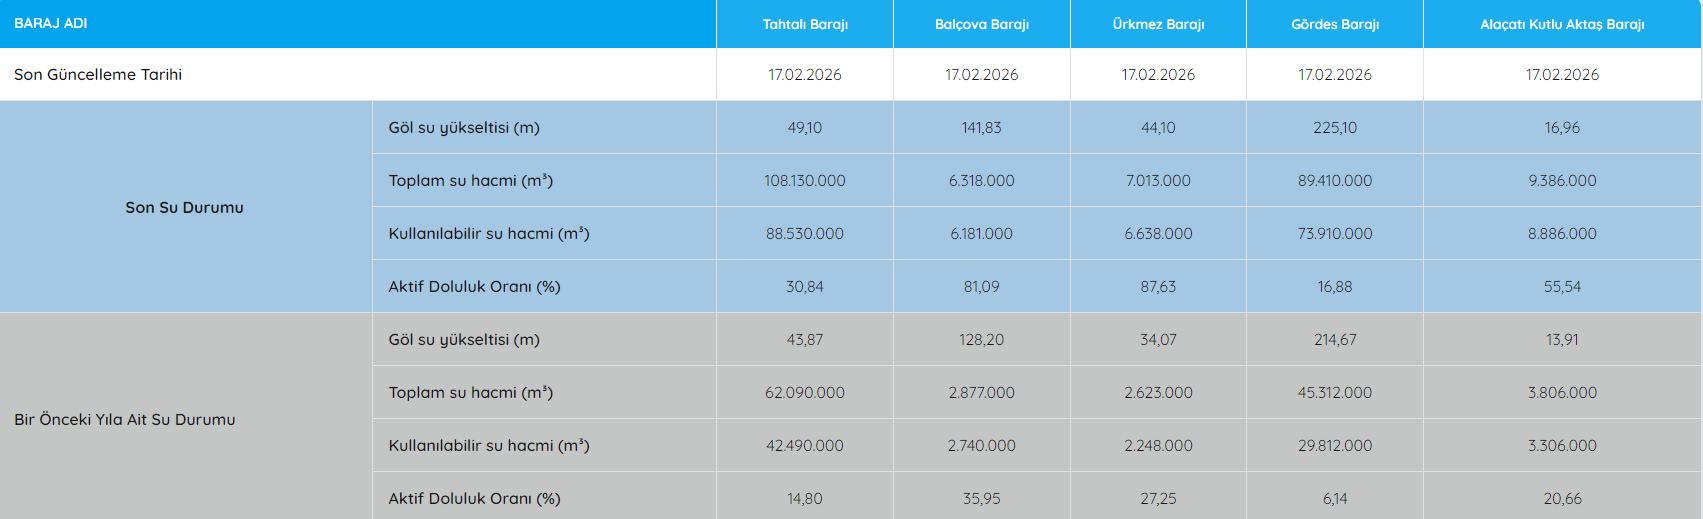
Task: Click the 225,10 lake elevation for Gördes
Action: pos(1335,128)
